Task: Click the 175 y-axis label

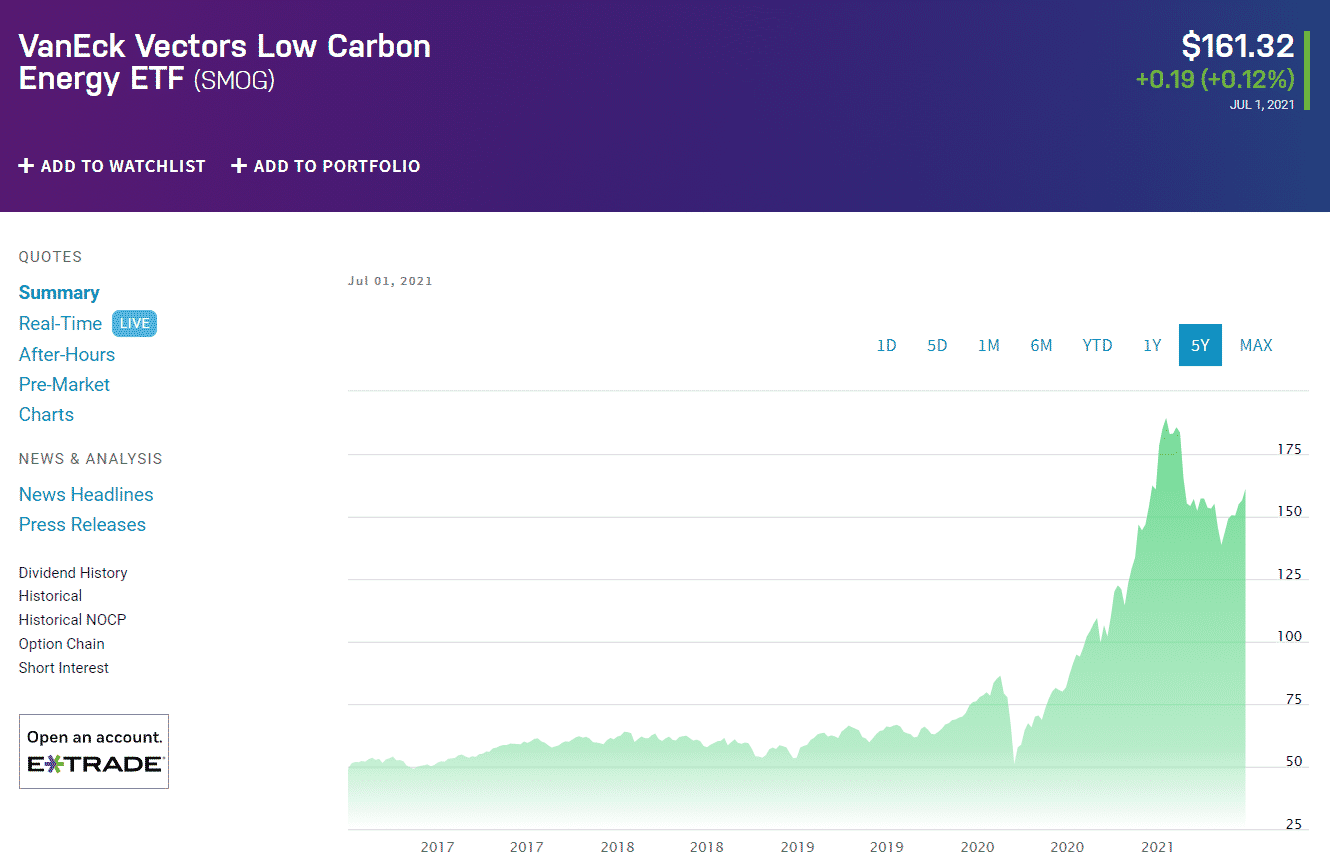Action: (1290, 450)
